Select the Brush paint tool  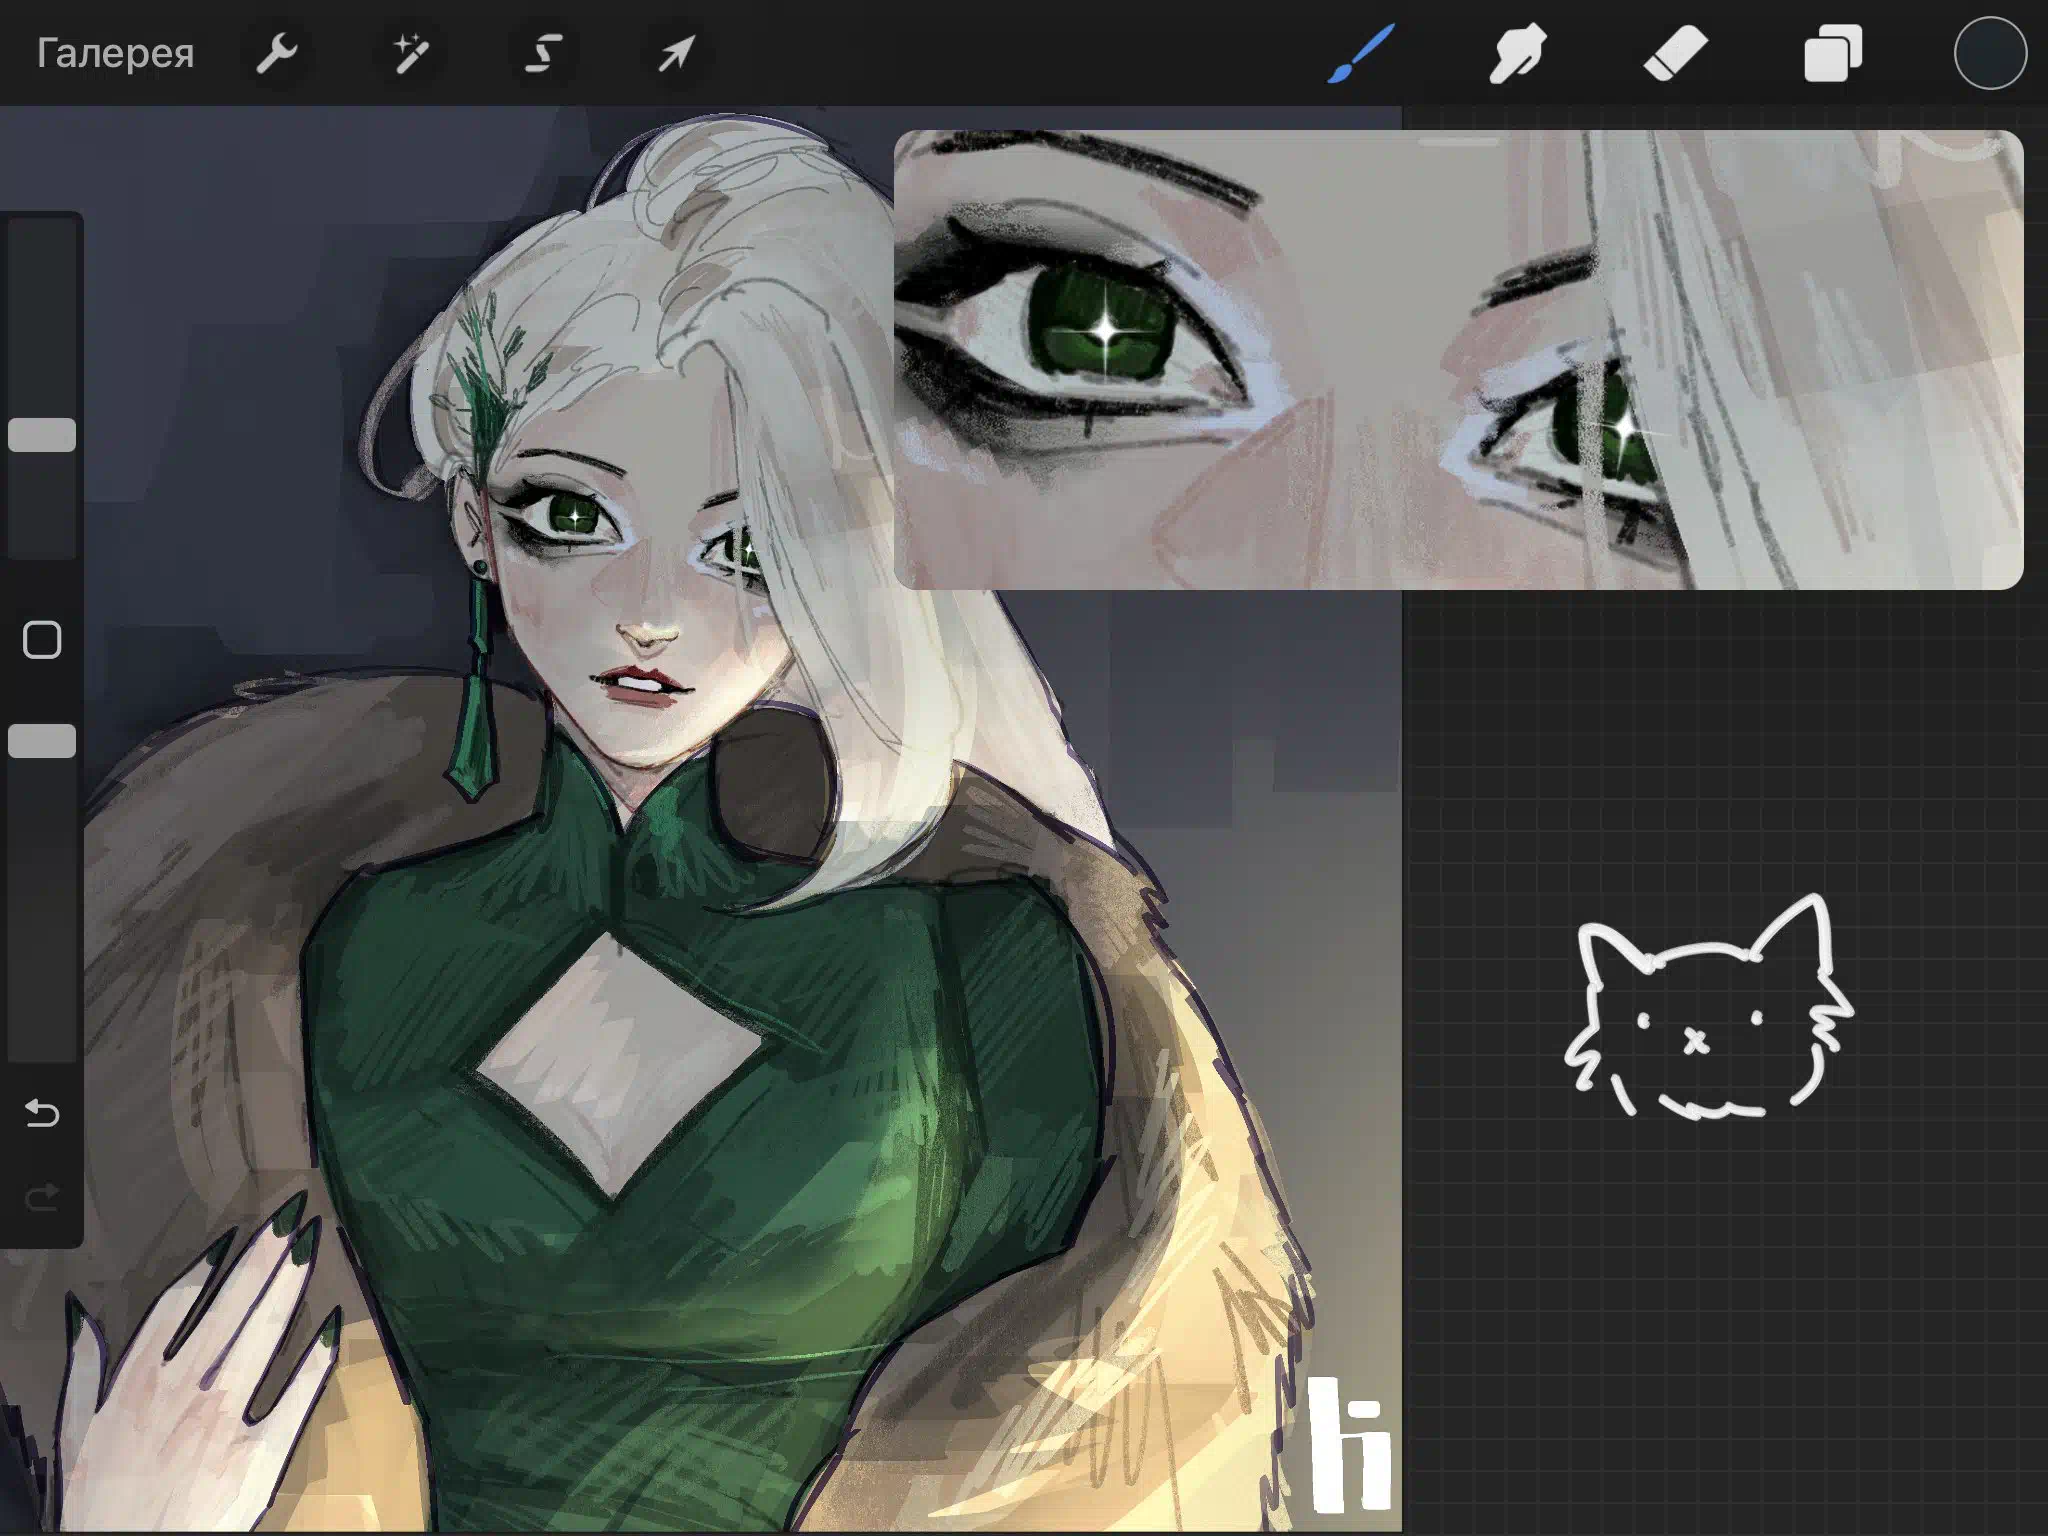[x=1361, y=53]
